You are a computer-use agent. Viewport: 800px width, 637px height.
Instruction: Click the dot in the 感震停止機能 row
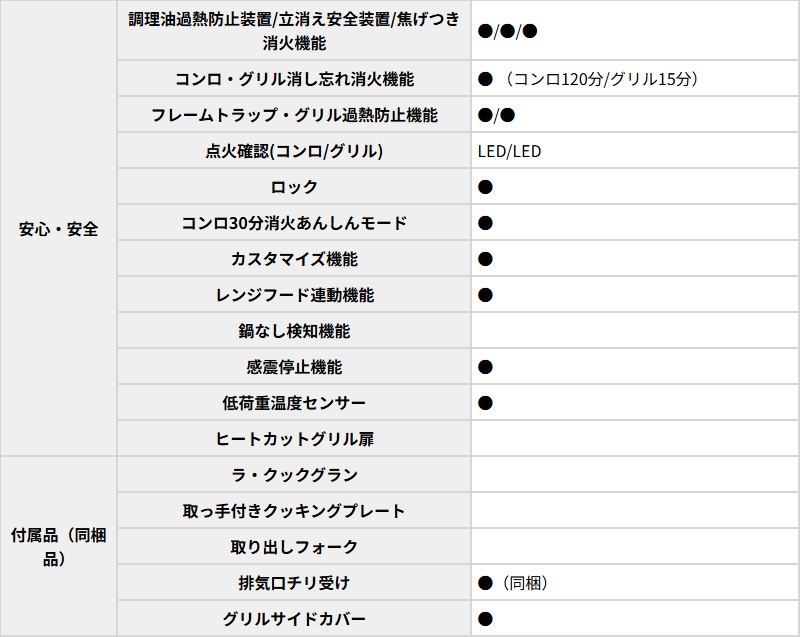coord(486,367)
